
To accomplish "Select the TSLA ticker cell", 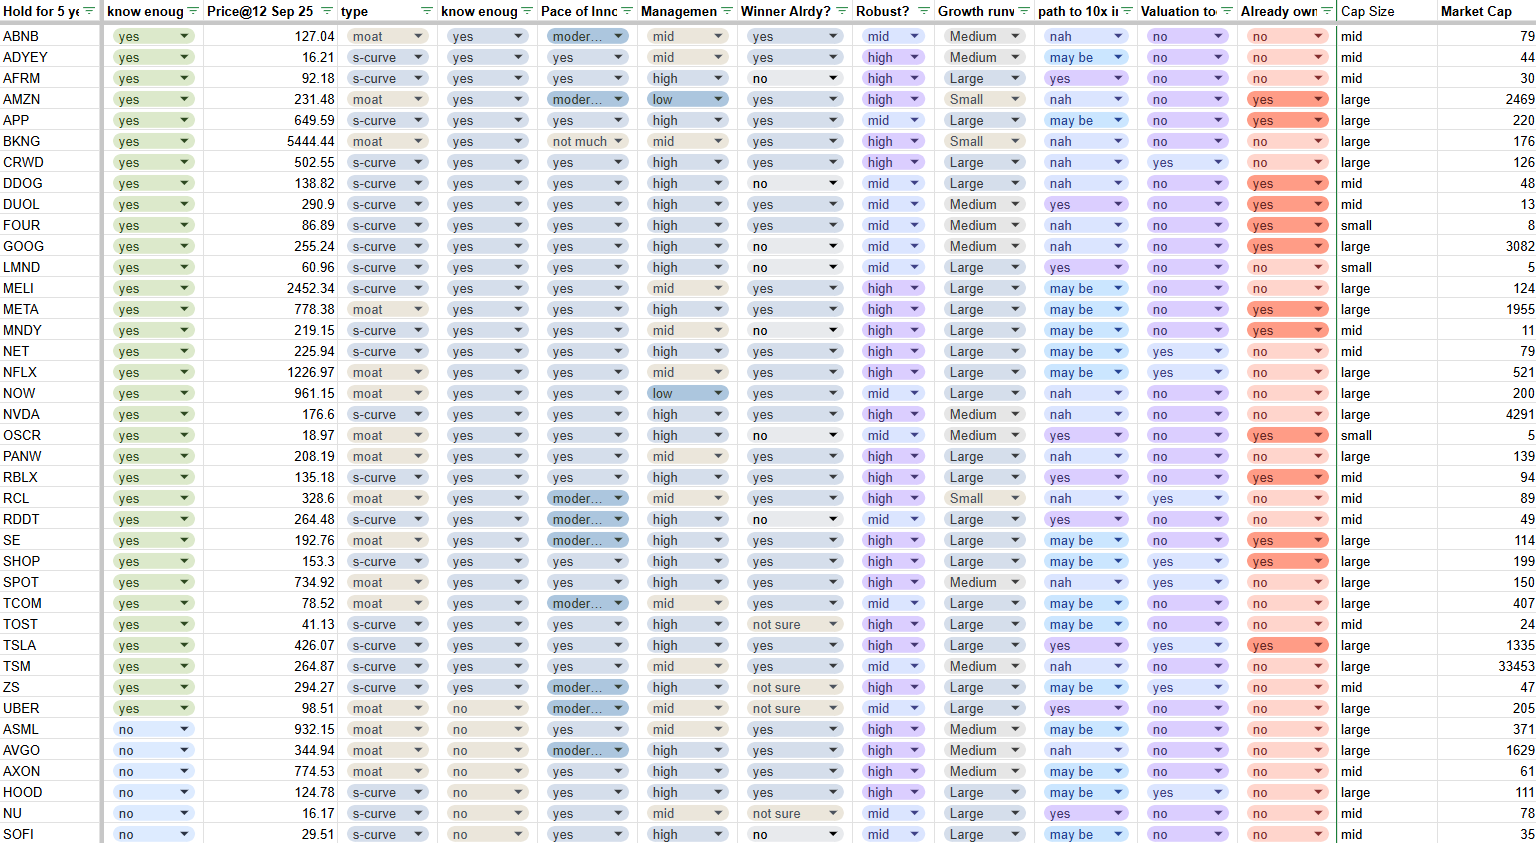I will (50, 645).
